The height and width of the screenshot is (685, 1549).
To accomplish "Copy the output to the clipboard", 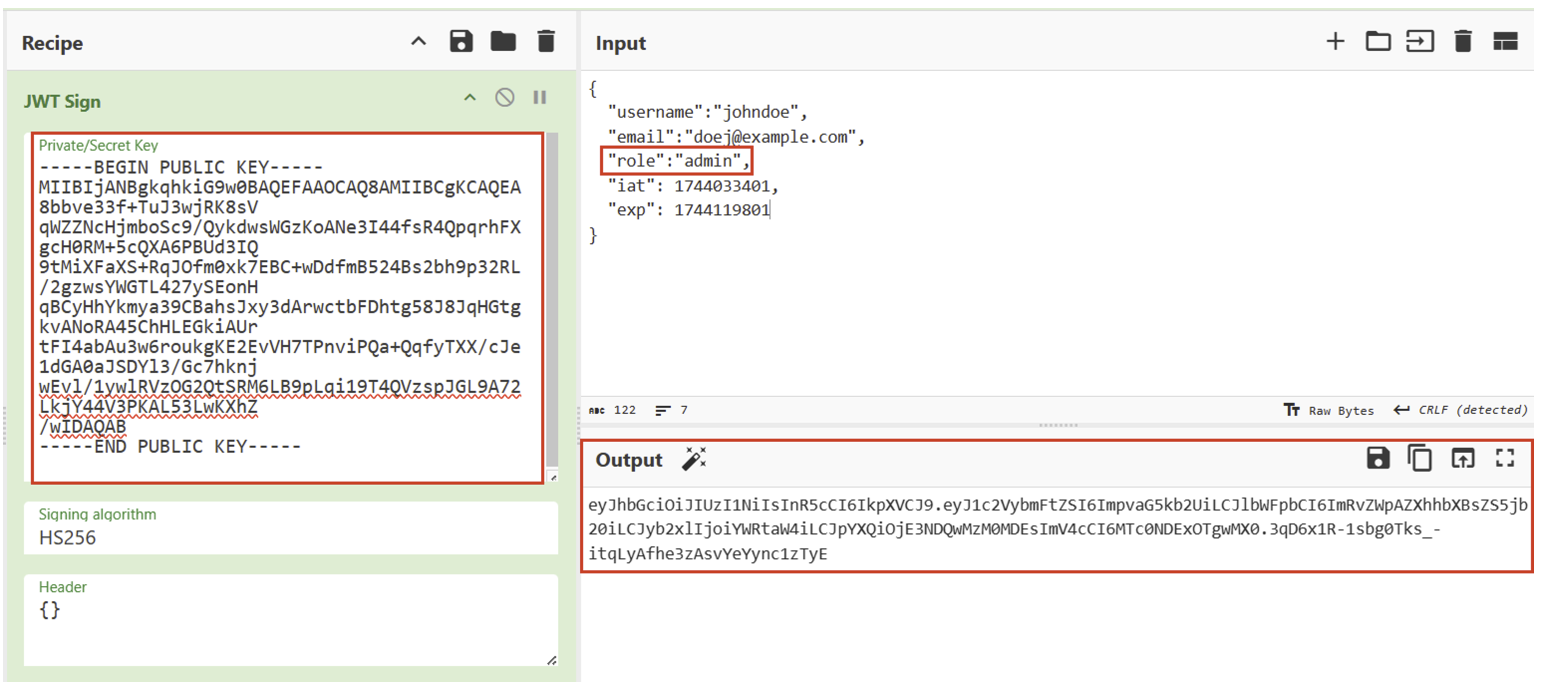I will tap(1420, 458).
